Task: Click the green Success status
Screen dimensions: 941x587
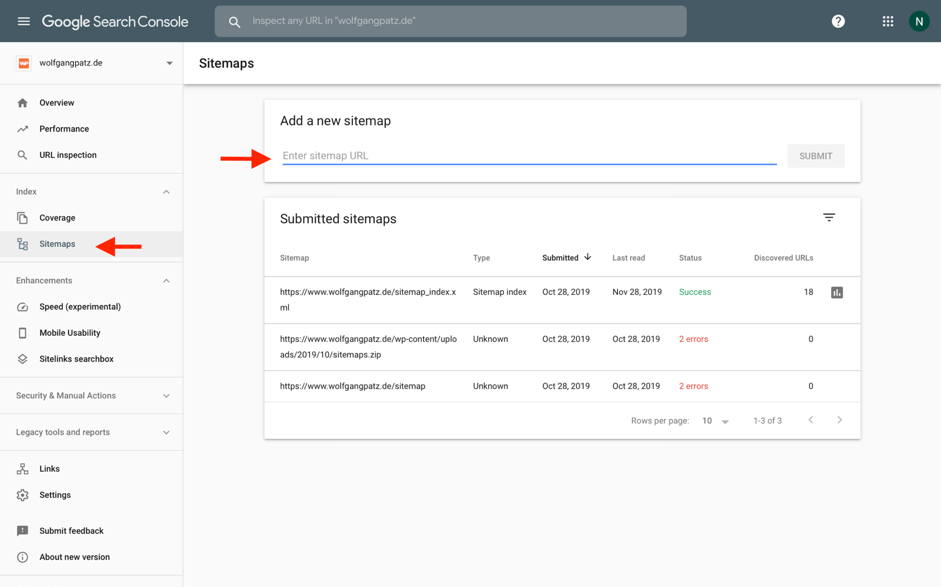Action: 695,292
